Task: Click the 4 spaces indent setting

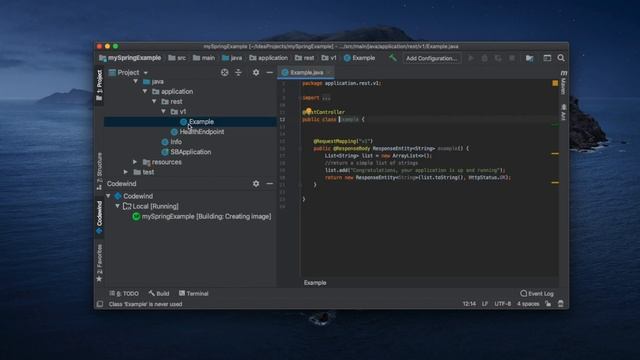Action: (528, 304)
